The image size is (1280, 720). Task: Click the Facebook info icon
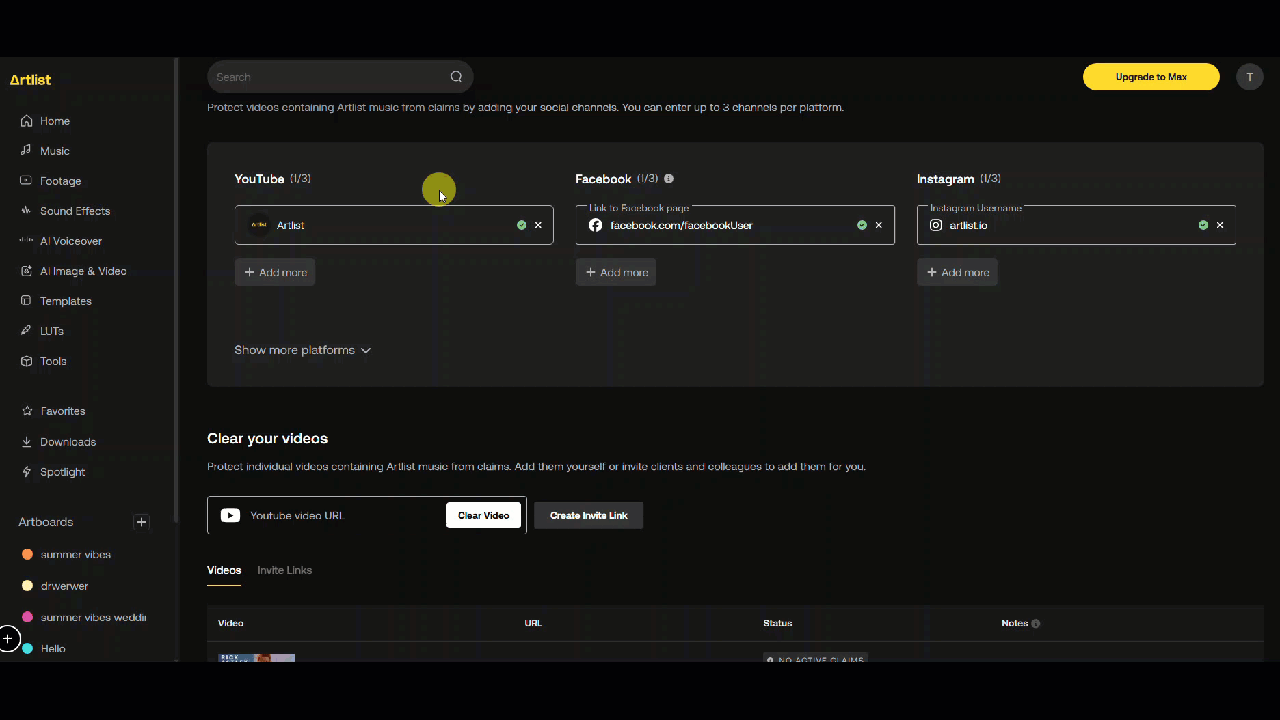pyautogui.click(x=669, y=179)
